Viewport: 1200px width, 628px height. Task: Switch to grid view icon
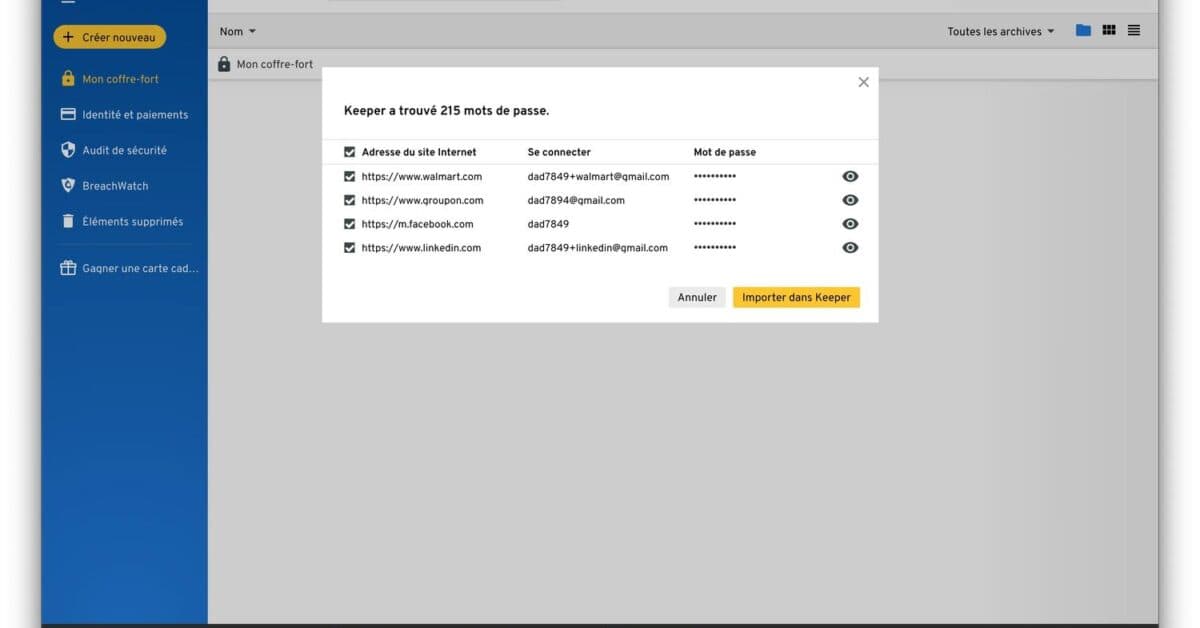coord(1109,31)
